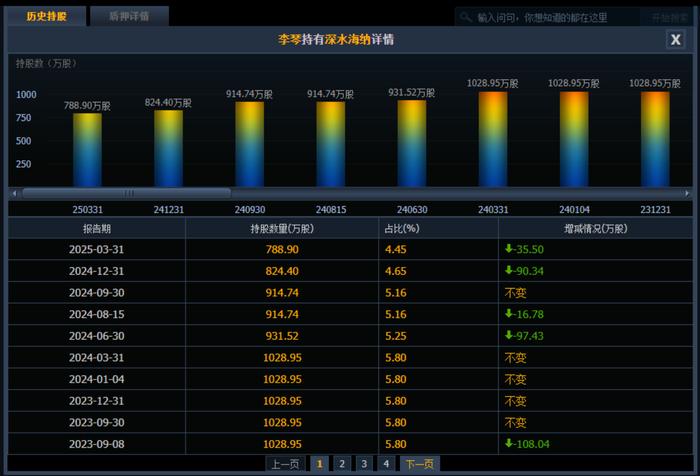Click the 深水海纳 stock name in title
Screen dimensions: 700x476
click(x=348, y=39)
